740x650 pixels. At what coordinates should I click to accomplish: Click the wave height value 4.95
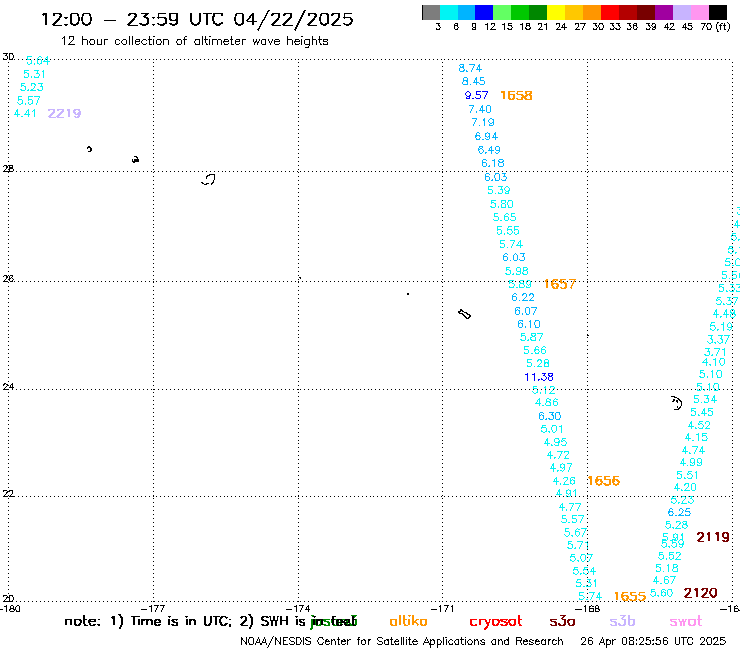coord(555,442)
